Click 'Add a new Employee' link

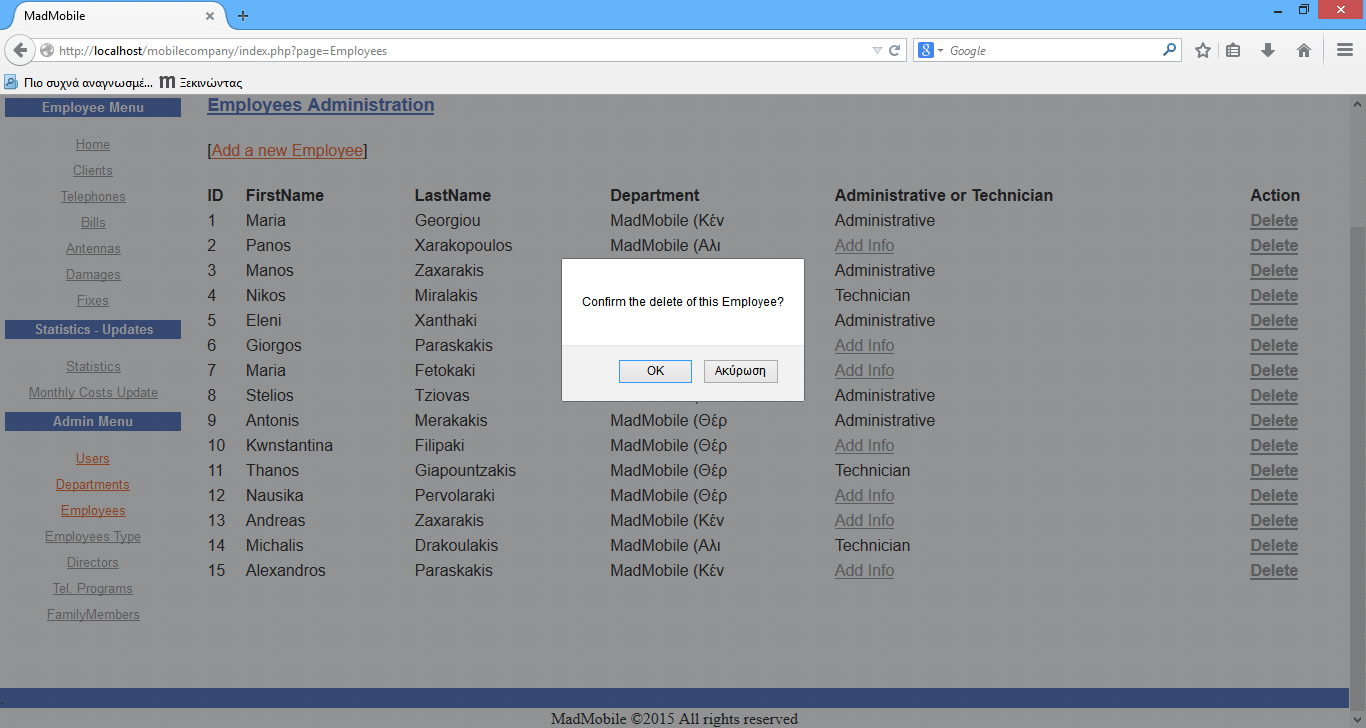pyautogui.click(x=287, y=151)
